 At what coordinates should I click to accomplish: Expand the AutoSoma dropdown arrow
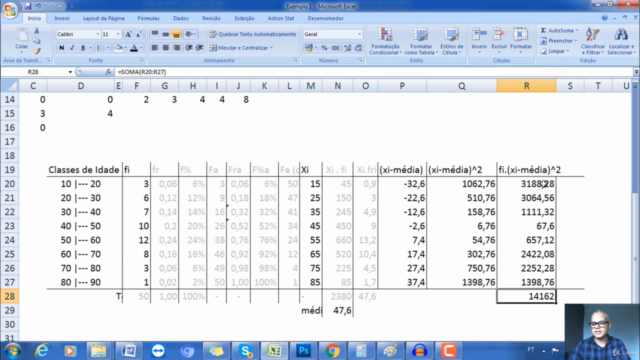577,31
